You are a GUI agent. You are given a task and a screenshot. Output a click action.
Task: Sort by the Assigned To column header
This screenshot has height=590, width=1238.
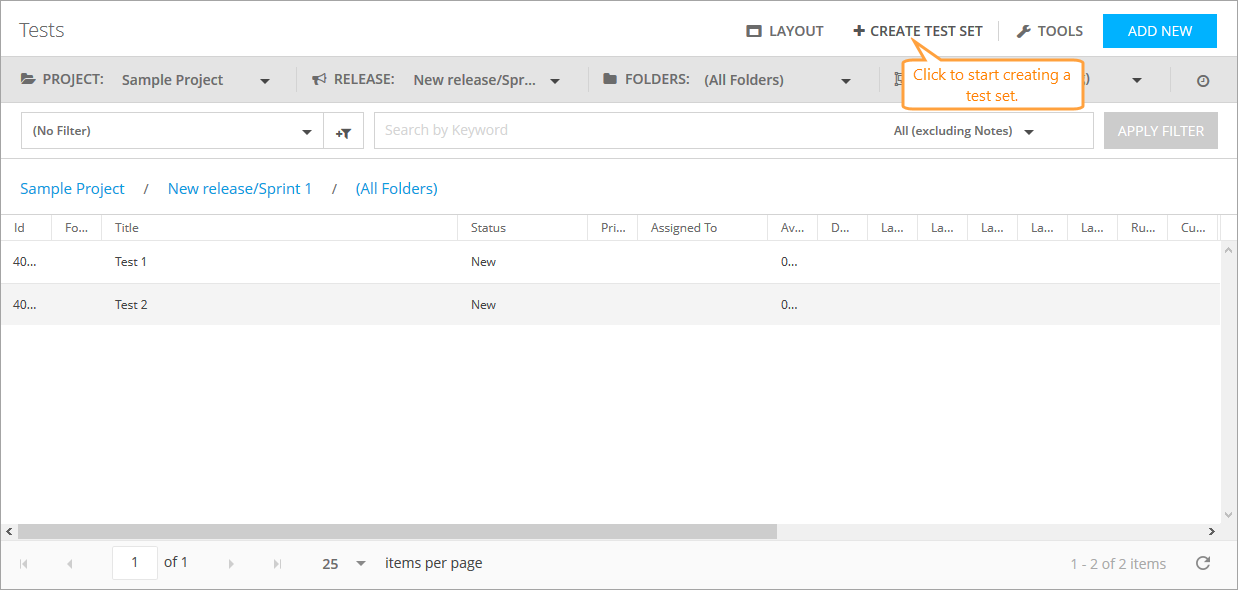point(702,228)
